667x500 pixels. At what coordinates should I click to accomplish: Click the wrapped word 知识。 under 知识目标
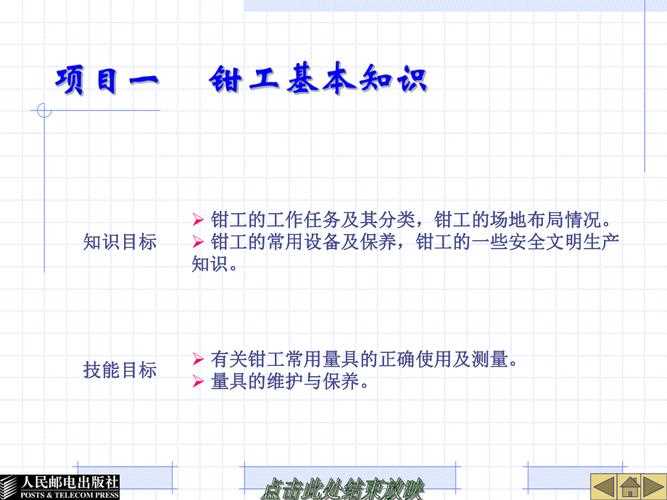(x=215, y=264)
